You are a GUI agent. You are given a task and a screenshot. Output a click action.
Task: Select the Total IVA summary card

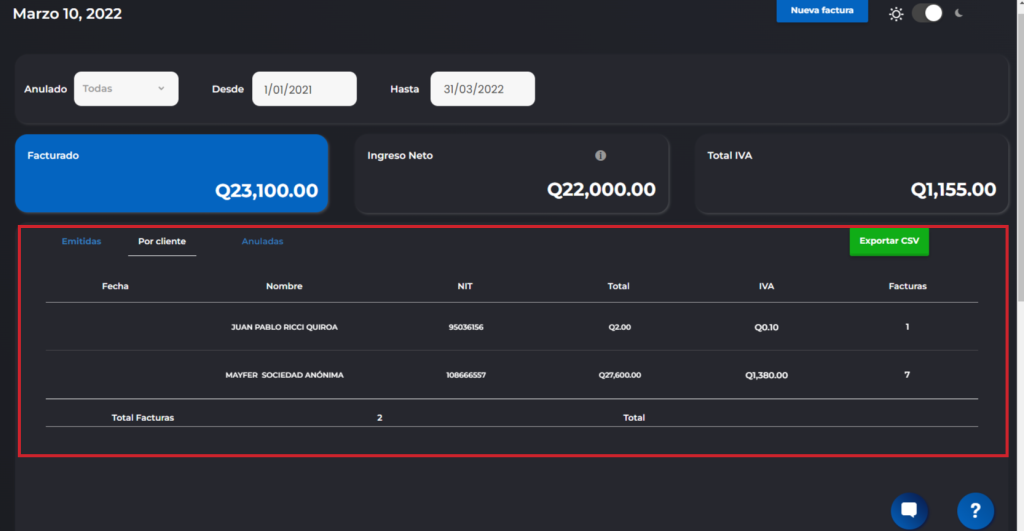(851, 174)
